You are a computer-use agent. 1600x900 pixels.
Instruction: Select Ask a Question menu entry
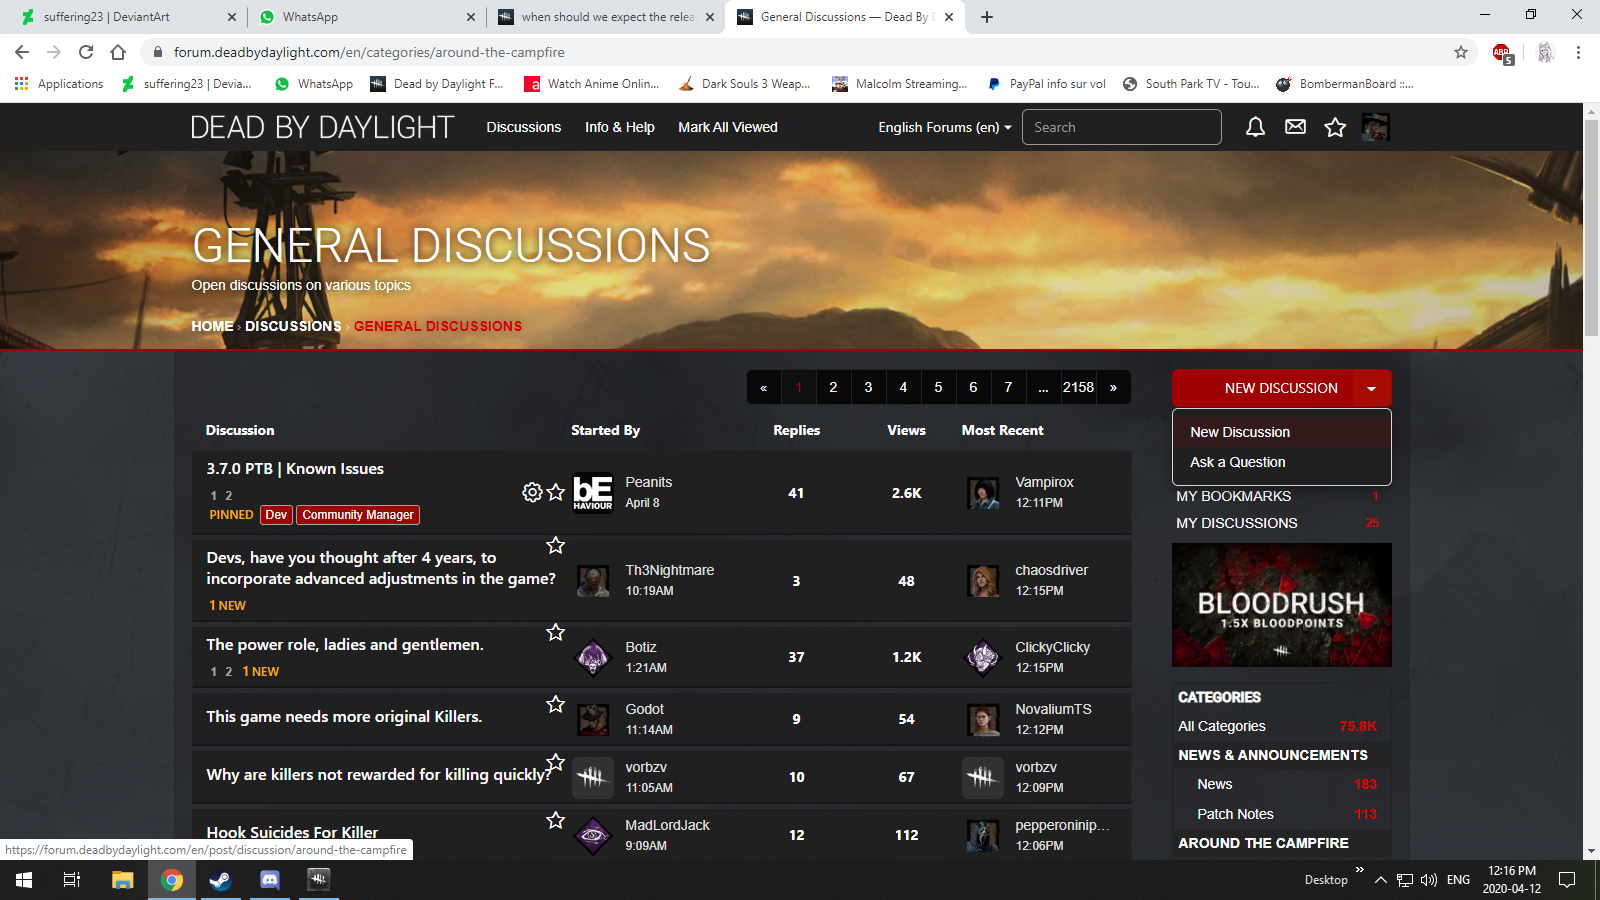coord(1238,462)
